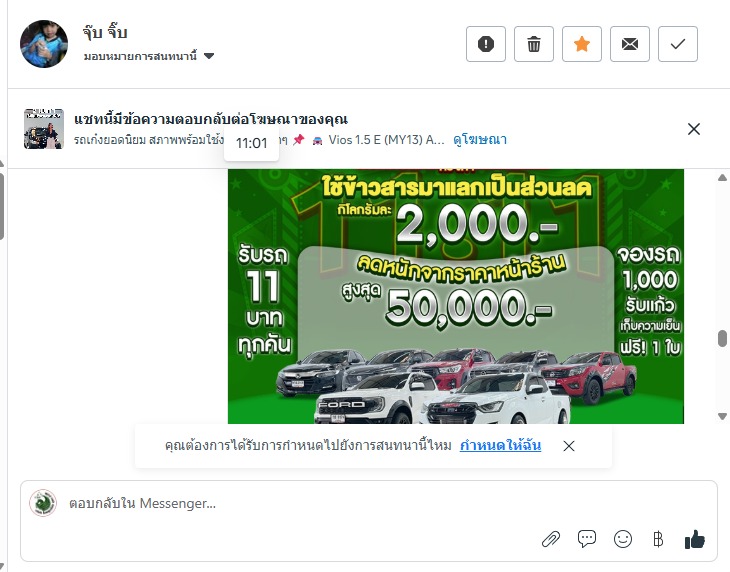The width and height of the screenshot is (730, 572).
Task: Click the ad thumbnail in banner
Action: [x=44, y=129]
